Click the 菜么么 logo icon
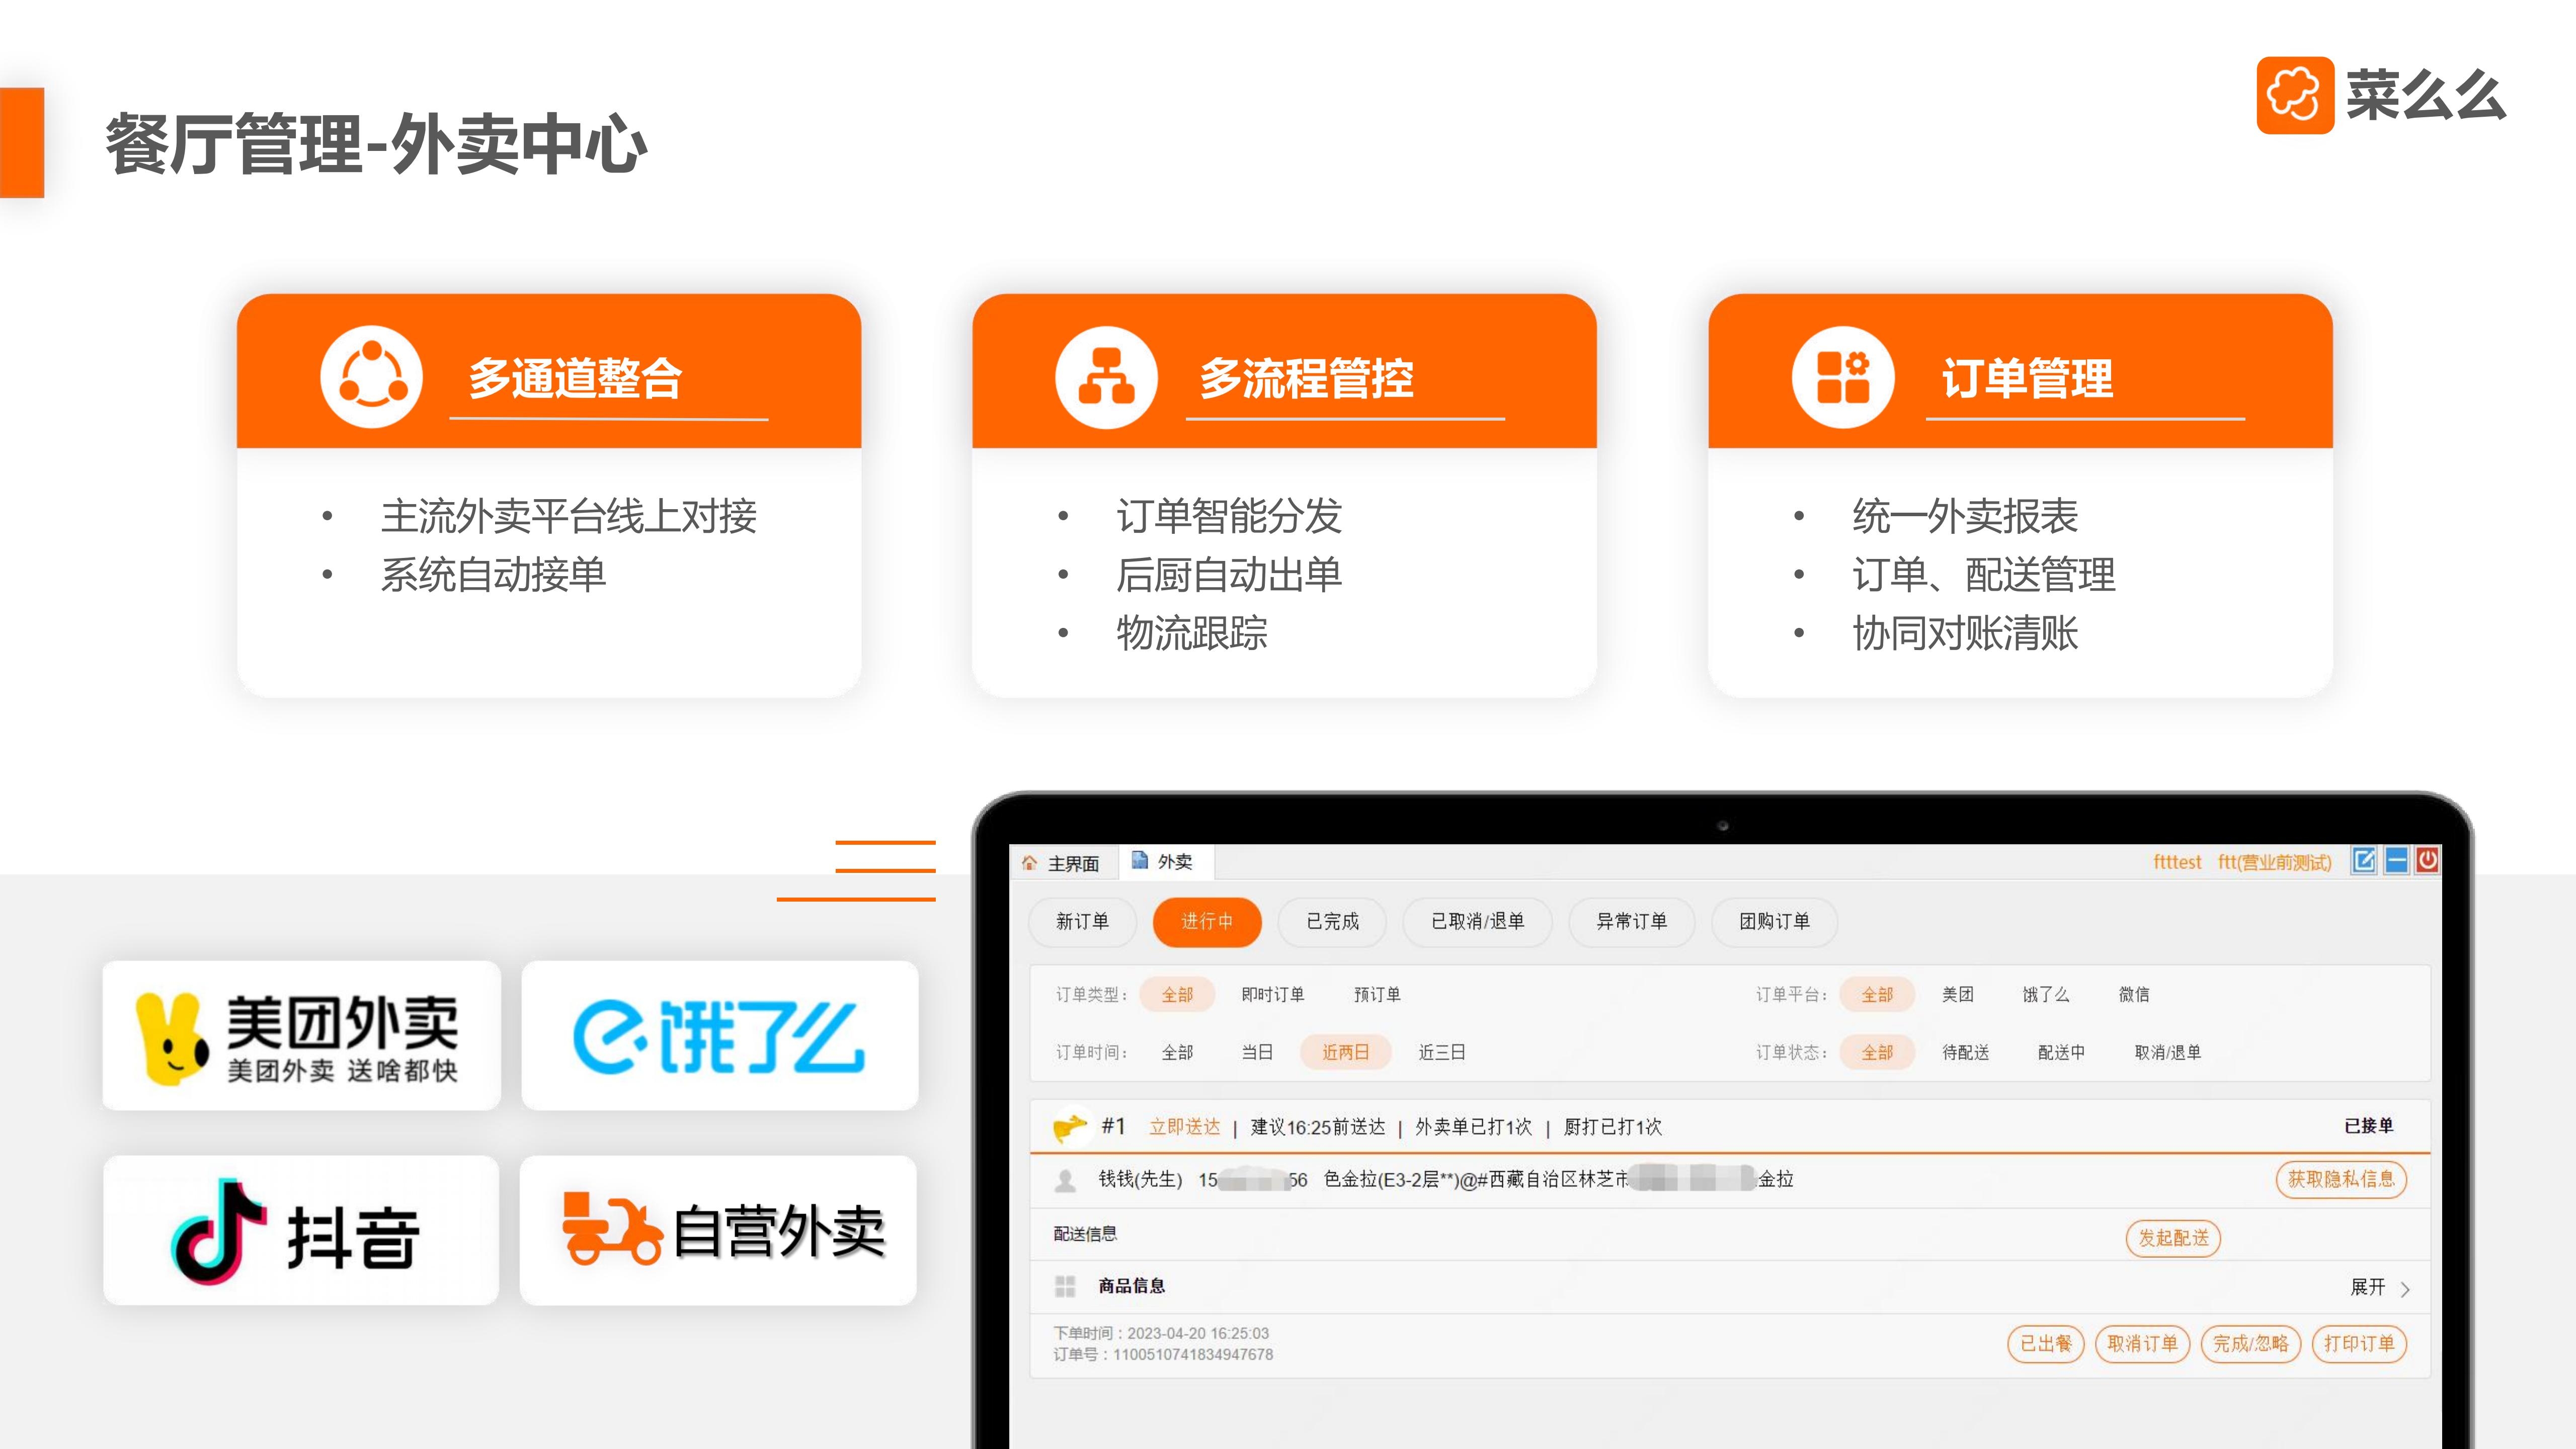The width and height of the screenshot is (2576, 1449). pos(2295,95)
